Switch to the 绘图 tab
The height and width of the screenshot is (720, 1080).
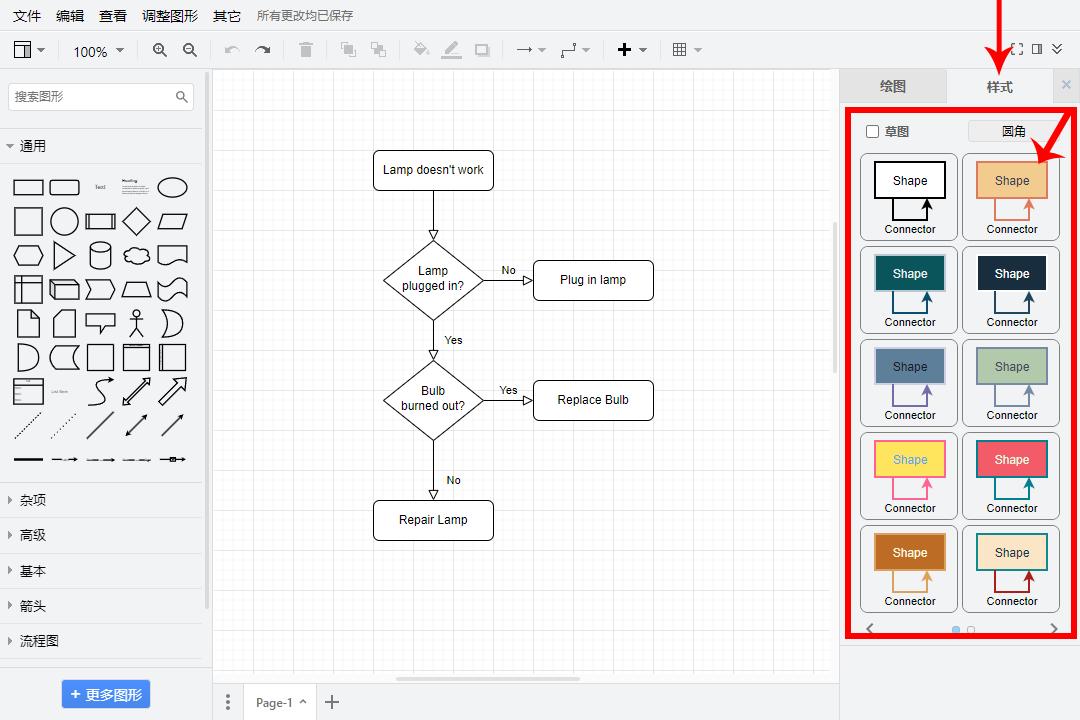pos(892,87)
